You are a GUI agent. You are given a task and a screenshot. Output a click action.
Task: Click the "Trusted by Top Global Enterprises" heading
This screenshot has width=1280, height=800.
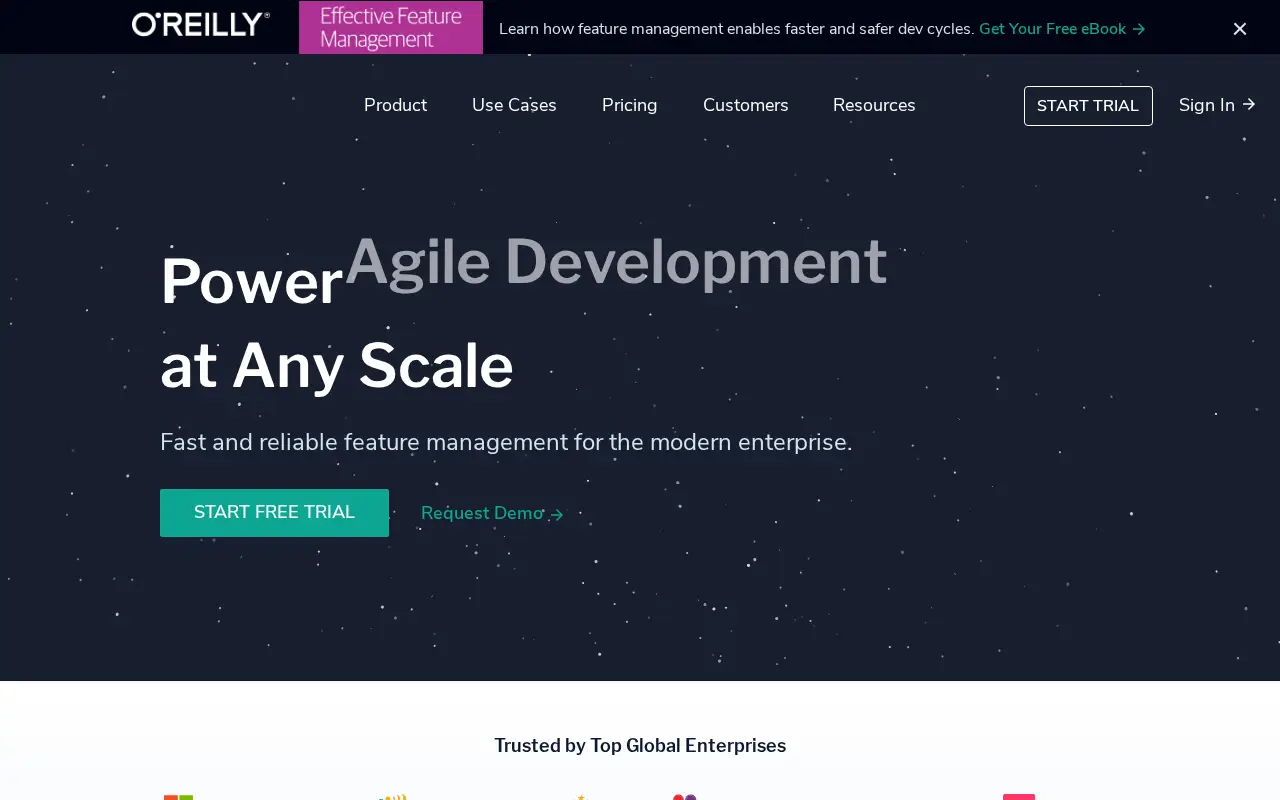640,746
